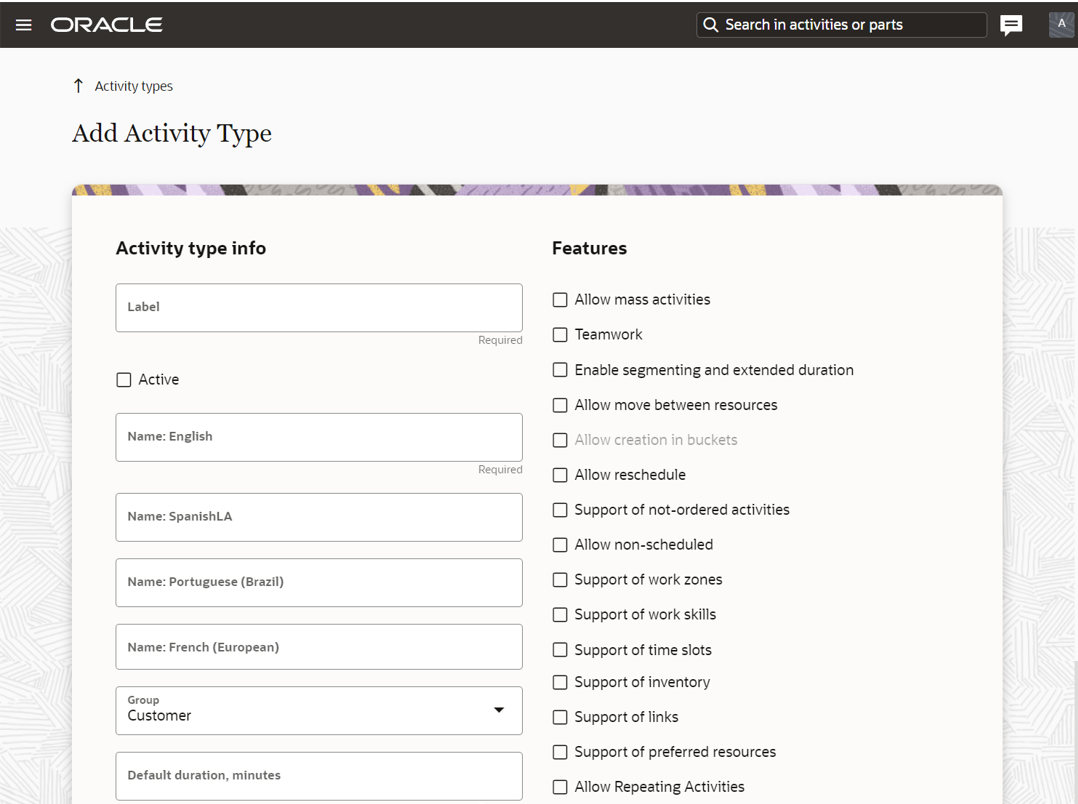
Task: Check Support of work skills
Action: click(560, 615)
